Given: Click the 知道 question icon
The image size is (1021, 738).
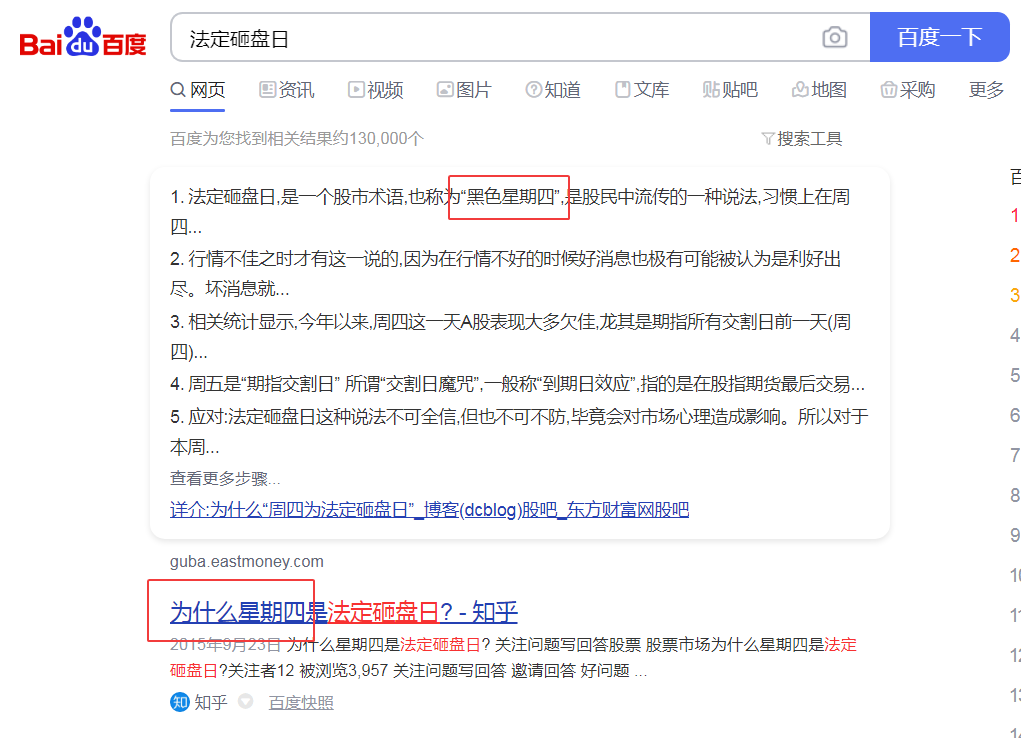Looking at the screenshot, I should pyautogui.click(x=533, y=89).
